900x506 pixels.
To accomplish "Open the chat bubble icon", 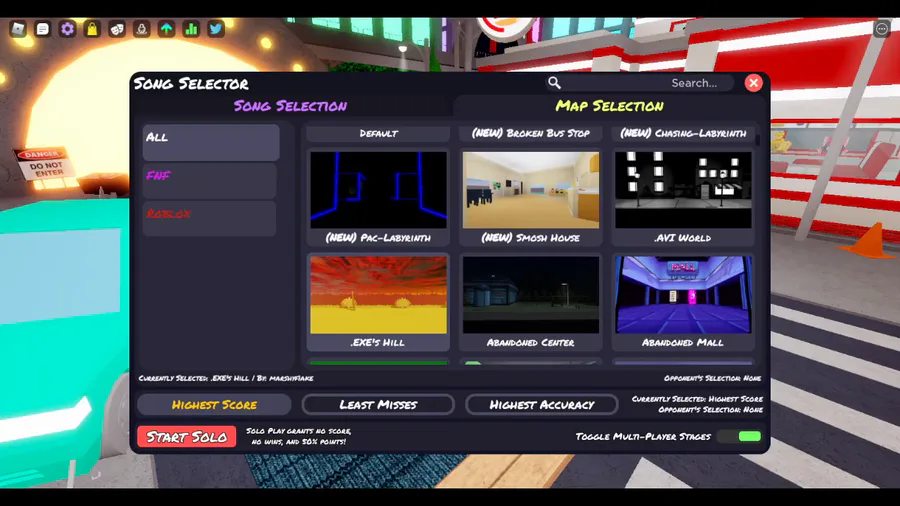I will (42, 29).
